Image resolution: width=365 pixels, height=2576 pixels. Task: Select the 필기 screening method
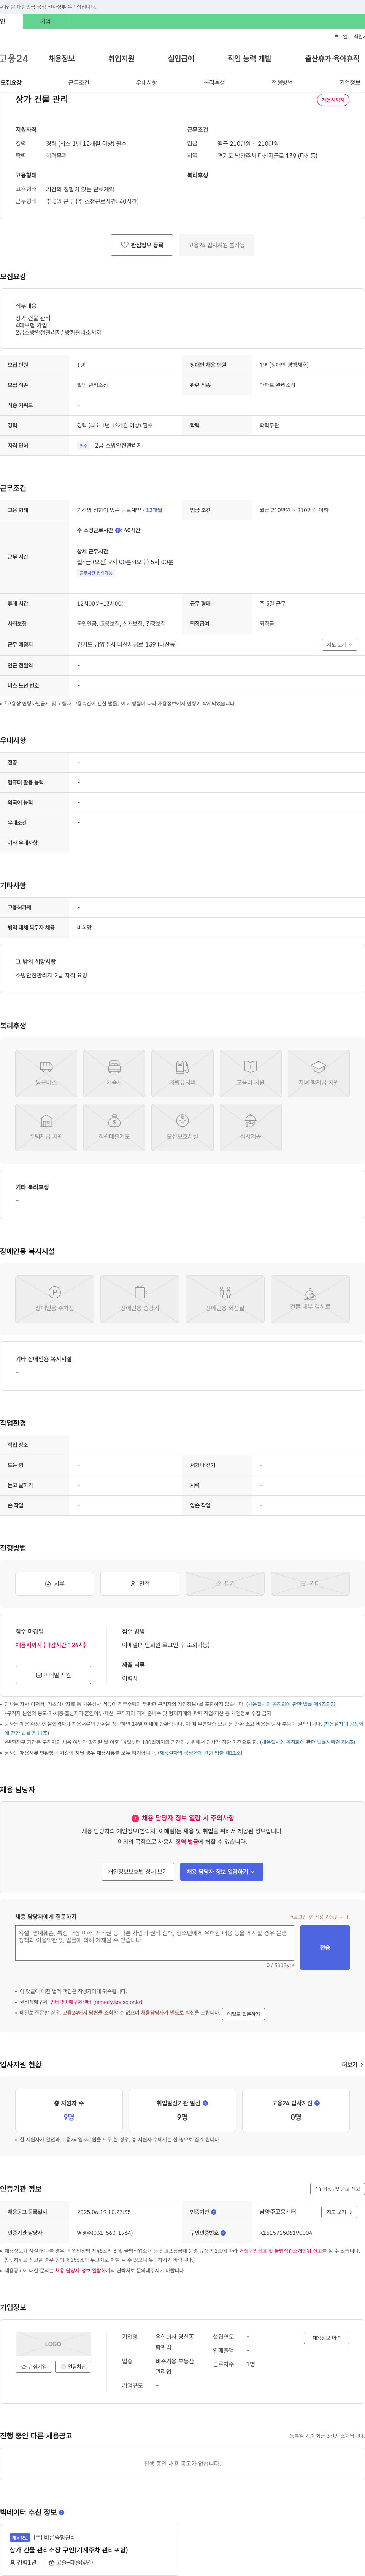[225, 1584]
